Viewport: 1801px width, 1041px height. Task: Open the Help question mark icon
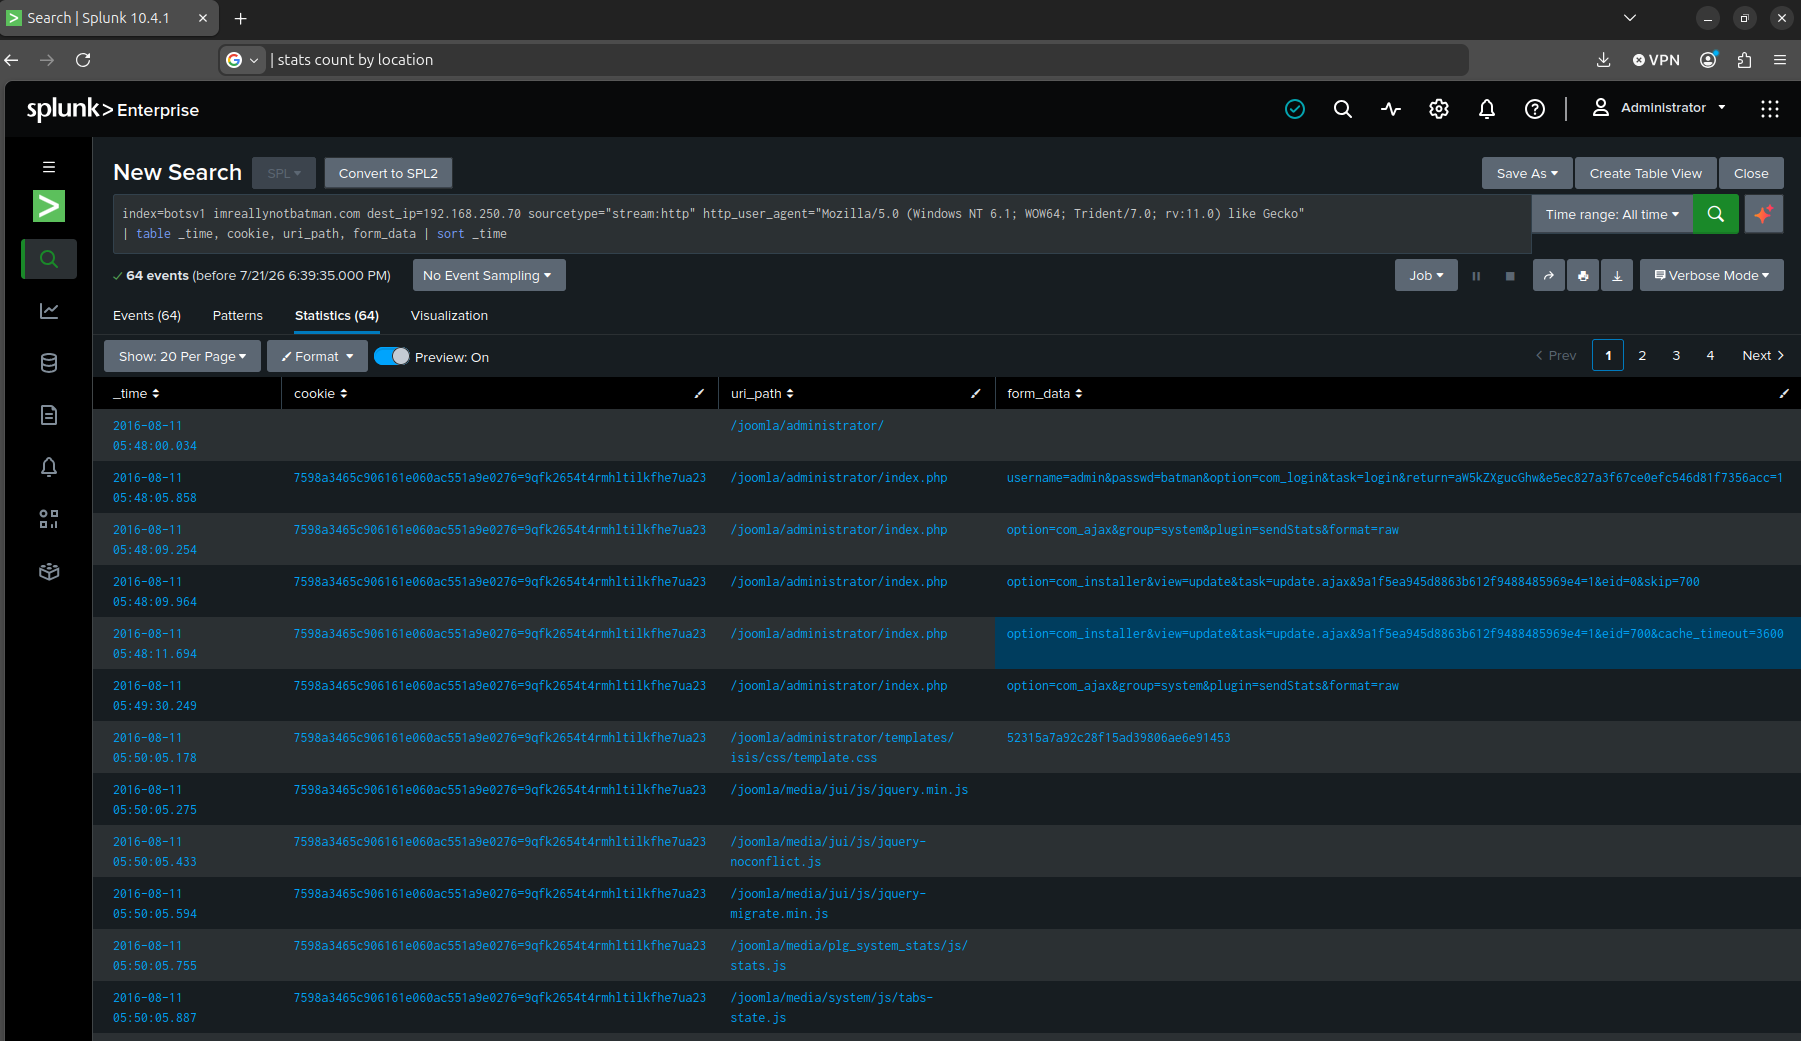(x=1535, y=109)
